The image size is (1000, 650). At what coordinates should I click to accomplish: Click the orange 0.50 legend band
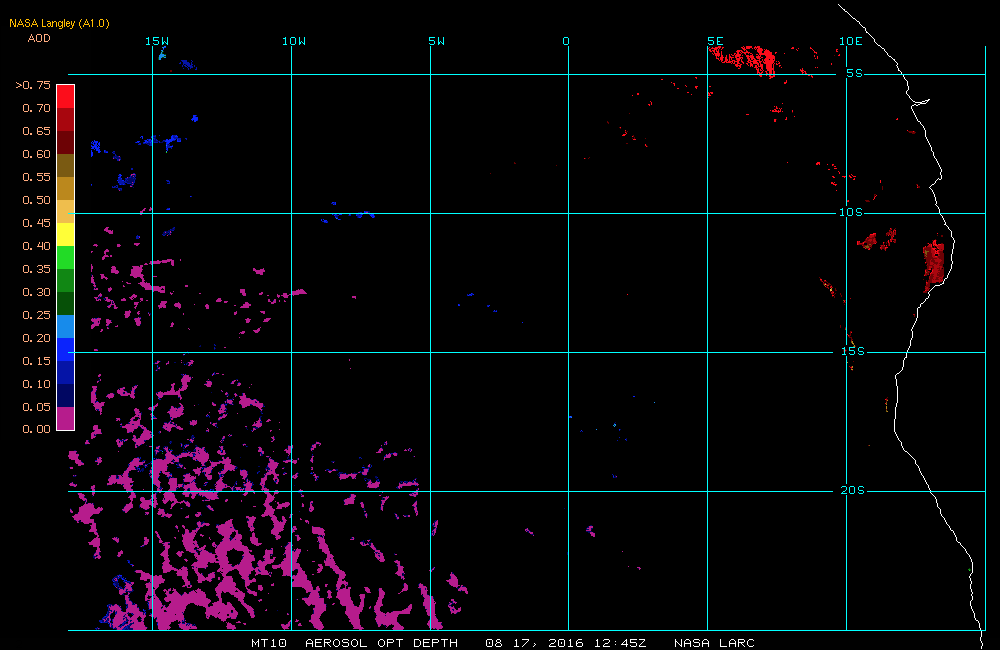pyautogui.click(x=66, y=188)
